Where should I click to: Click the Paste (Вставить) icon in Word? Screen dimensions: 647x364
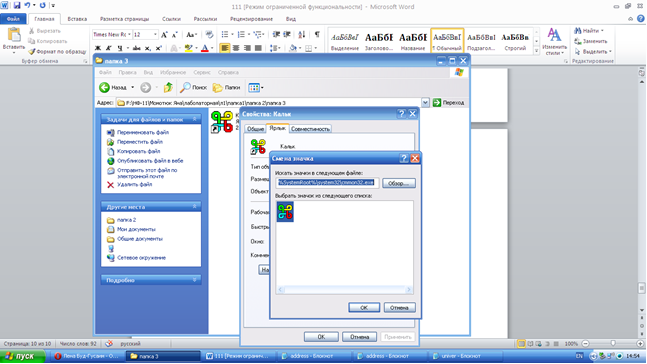[x=14, y=35]
